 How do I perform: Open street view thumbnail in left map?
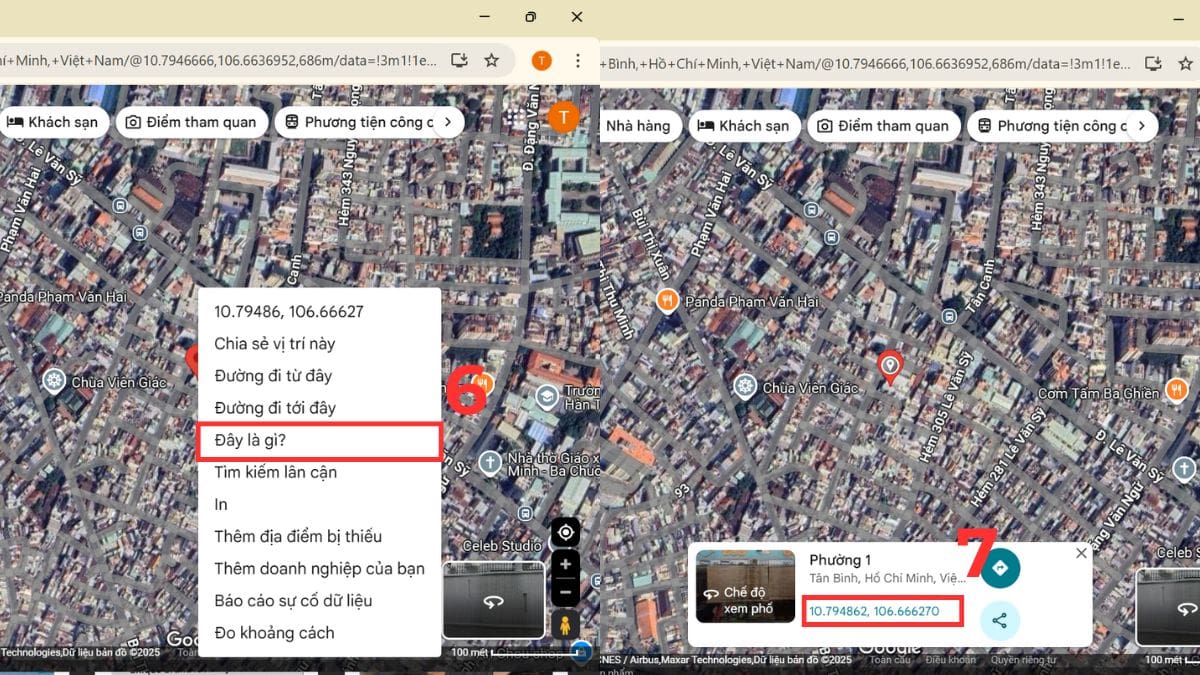point(493,600)
